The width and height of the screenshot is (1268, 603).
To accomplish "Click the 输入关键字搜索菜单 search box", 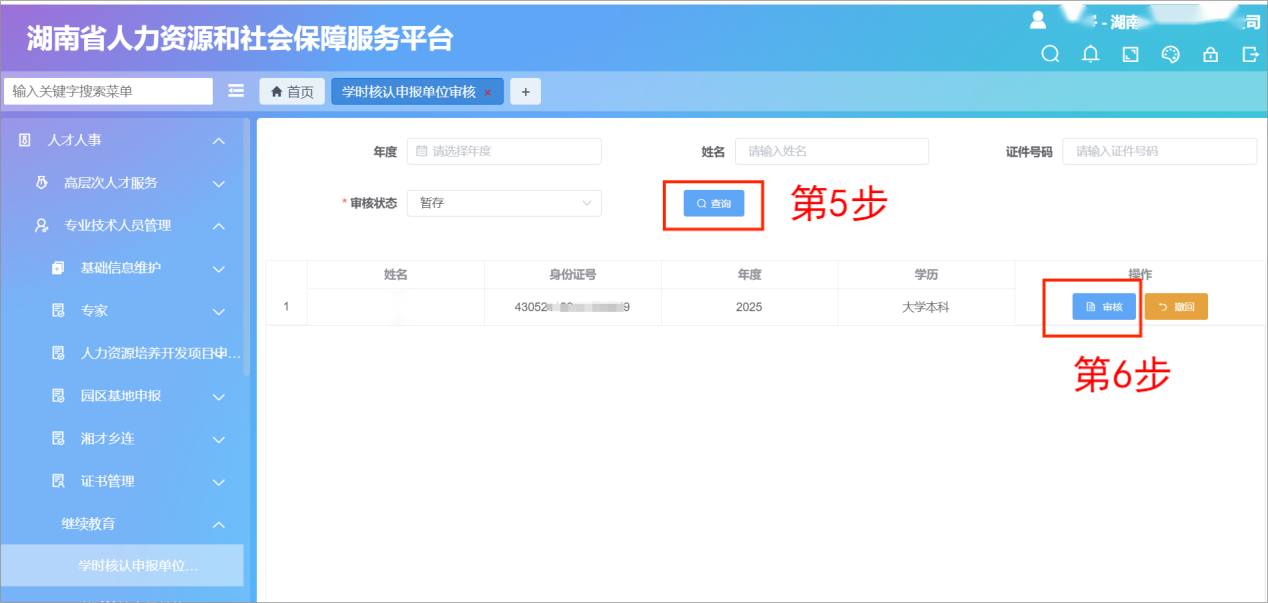I will coord(108,92).
